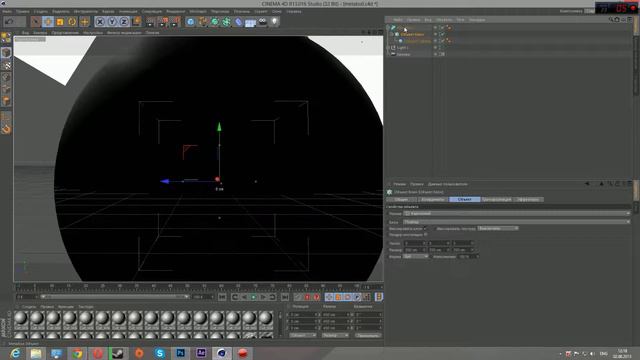Select the Камера object row
The width and height of the screenshot is (640, 360).
coord(403,54)
